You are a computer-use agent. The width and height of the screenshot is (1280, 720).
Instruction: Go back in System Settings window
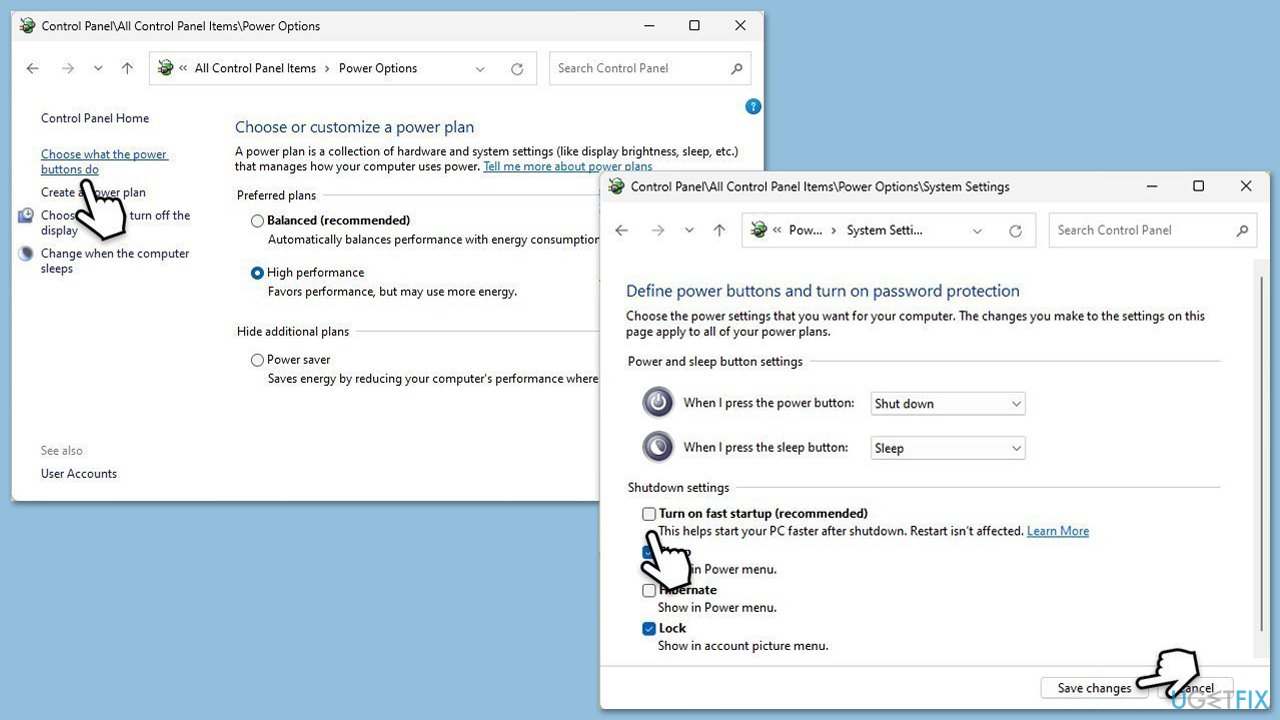(622, 230)
